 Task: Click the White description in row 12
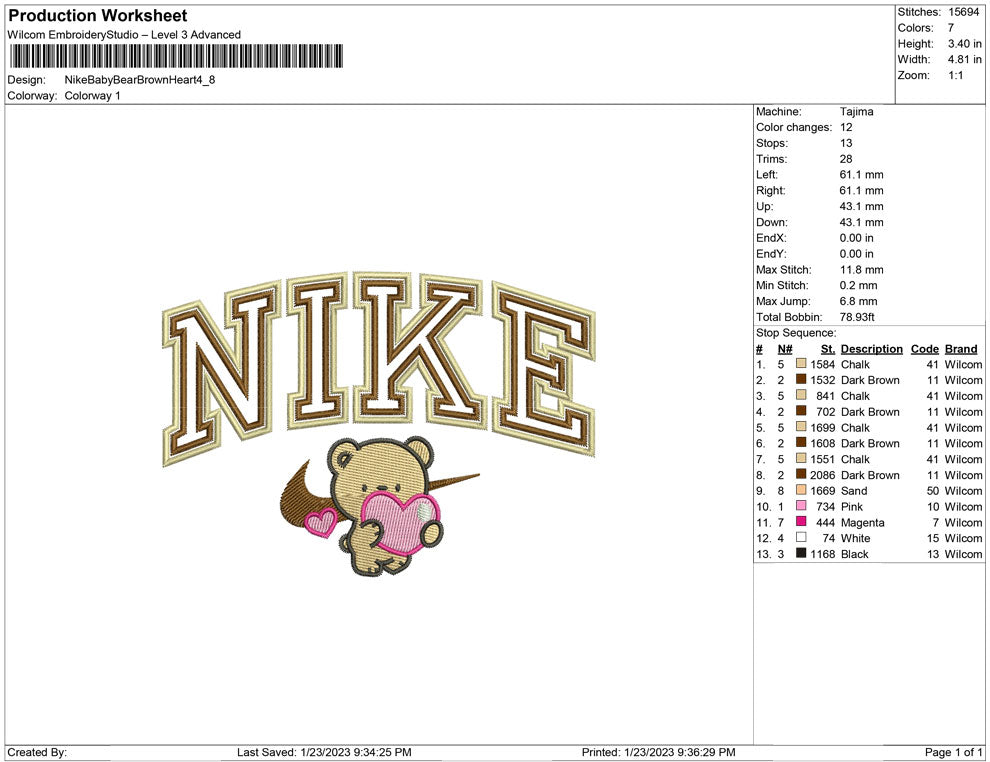[x=856, y=538]
